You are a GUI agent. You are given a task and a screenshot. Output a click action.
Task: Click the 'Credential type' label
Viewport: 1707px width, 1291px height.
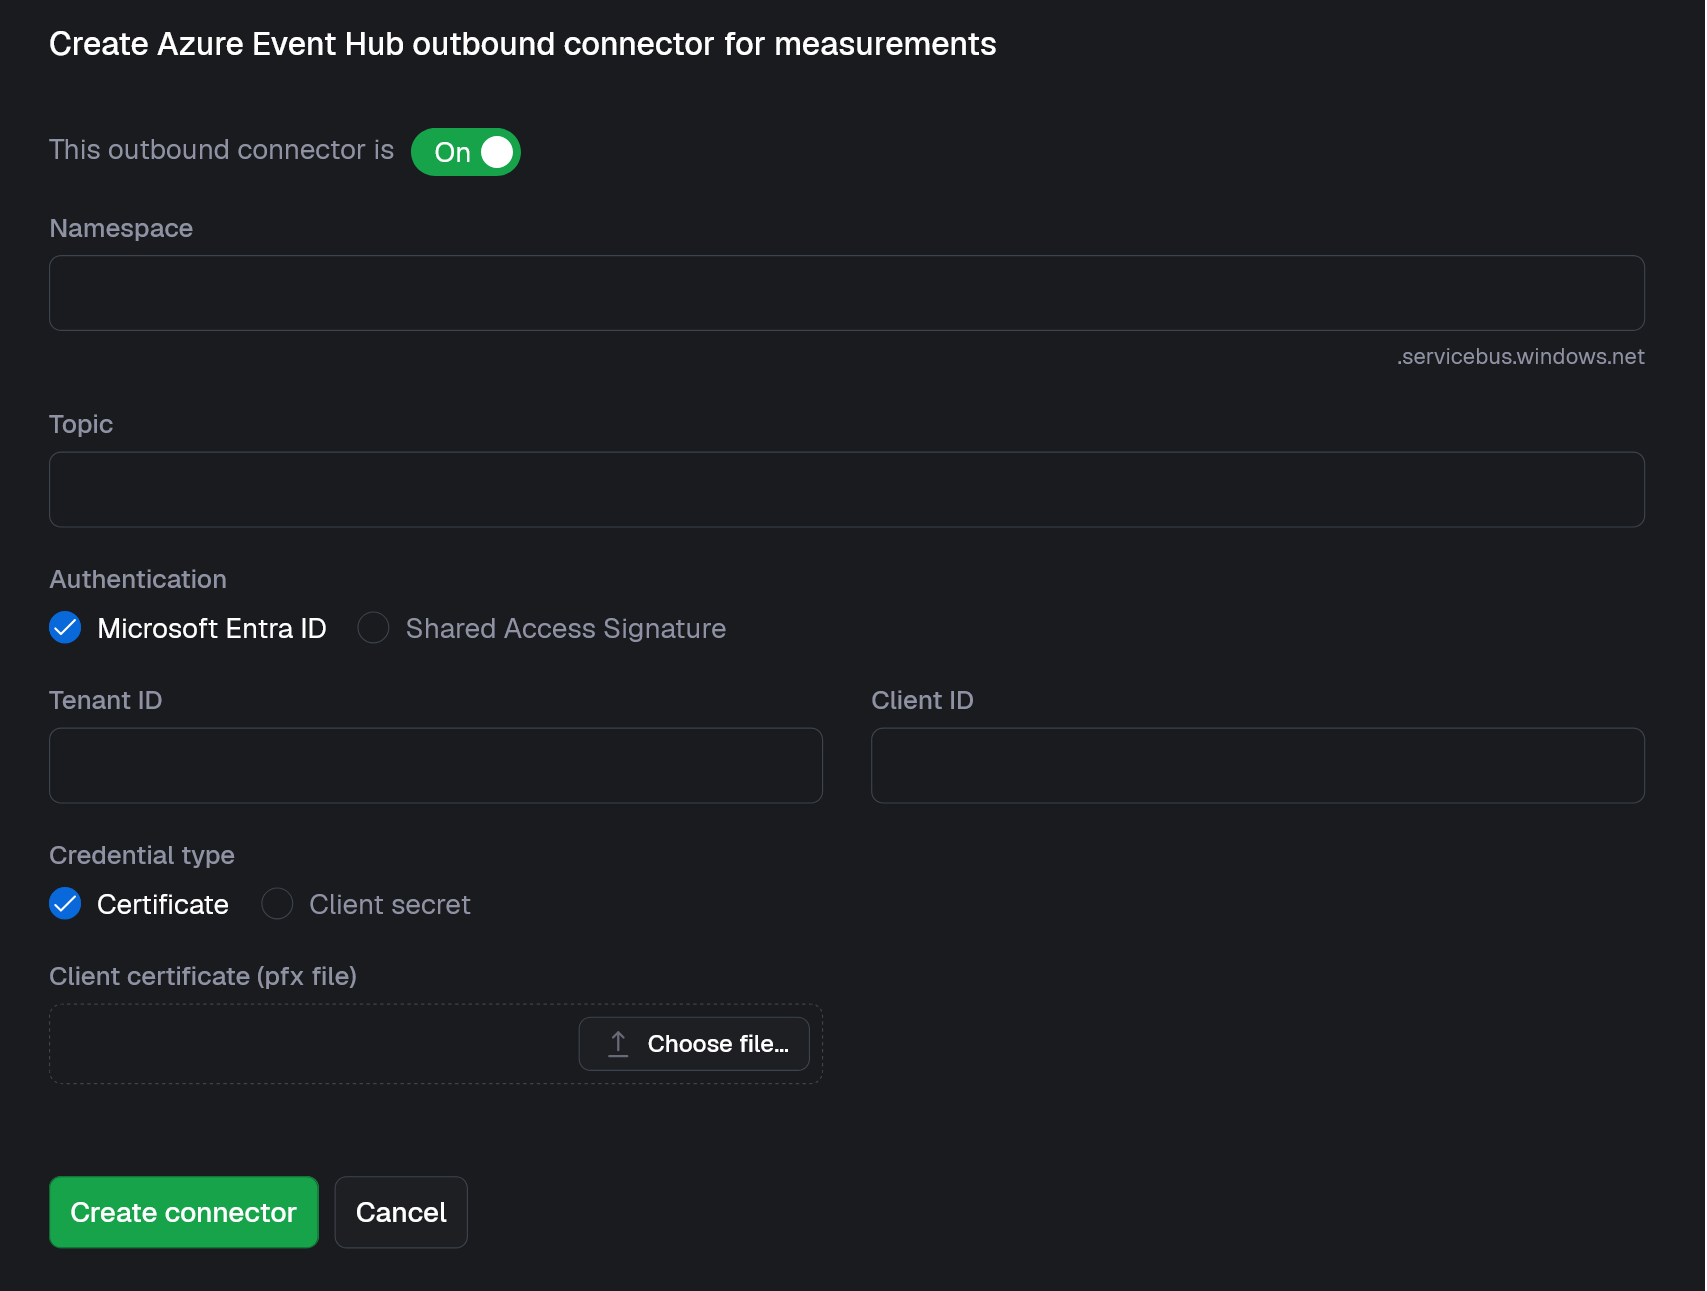[142, 856]
